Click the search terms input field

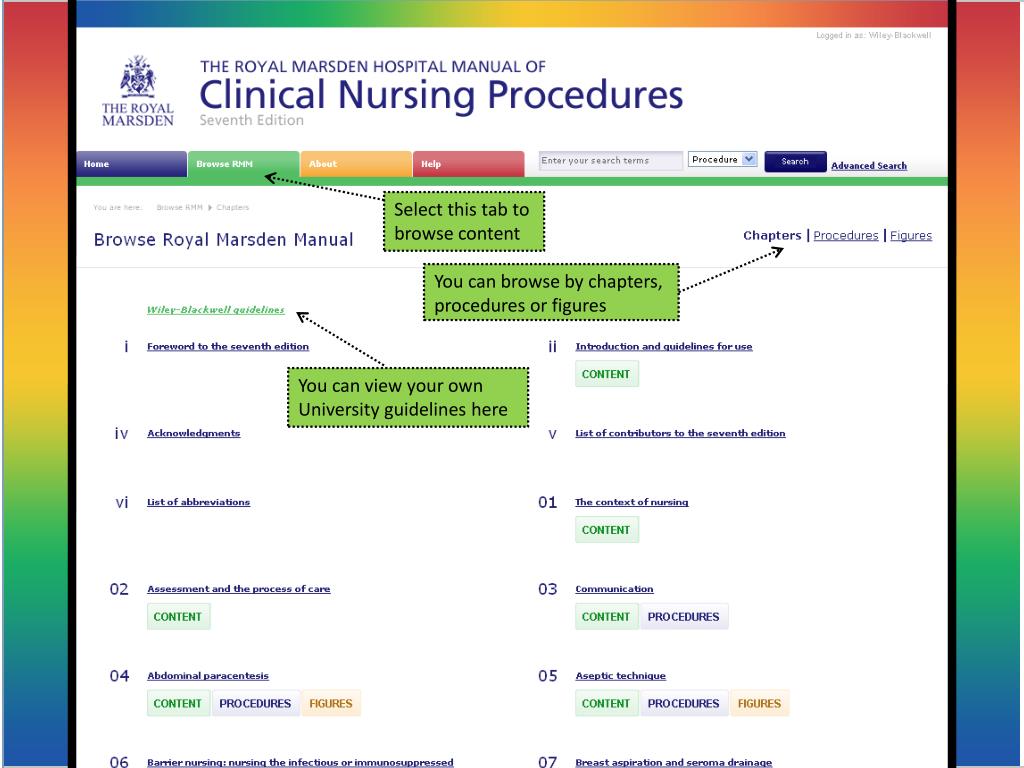point(610,161)
